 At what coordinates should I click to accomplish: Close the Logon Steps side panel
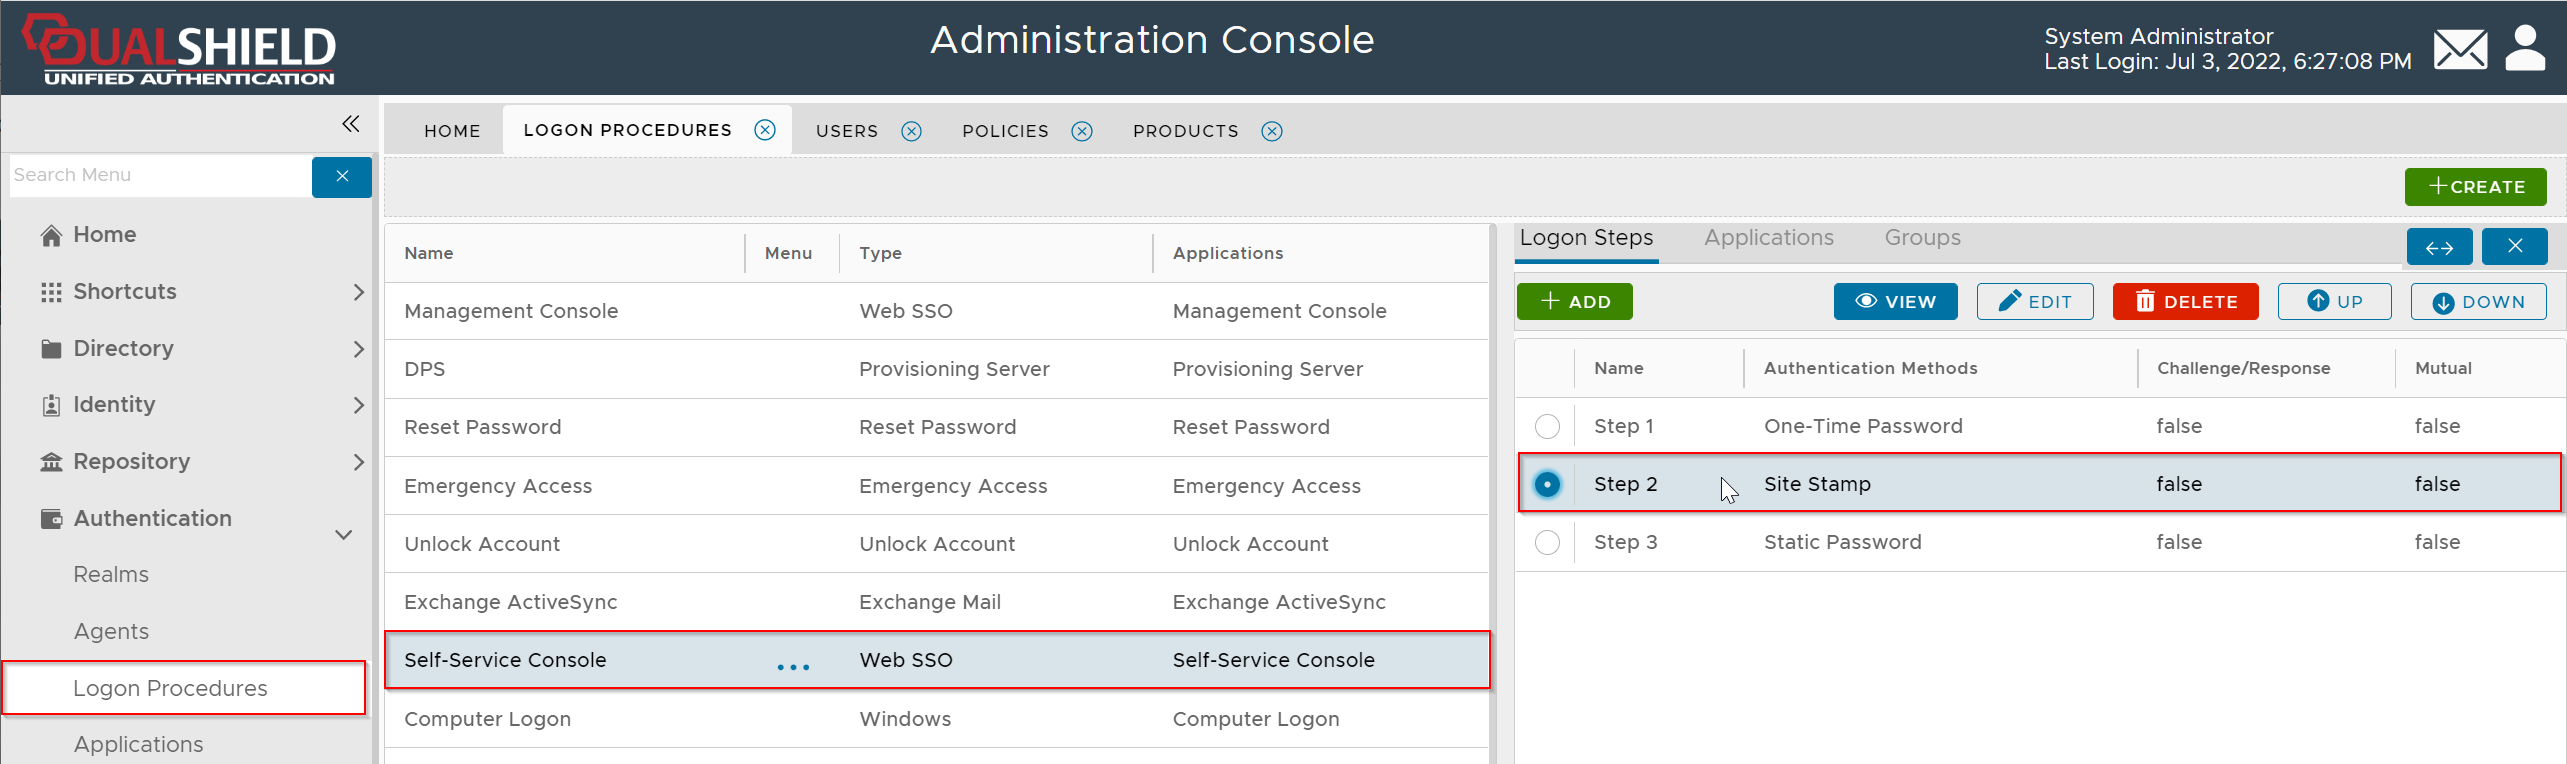pos(2514,247)
